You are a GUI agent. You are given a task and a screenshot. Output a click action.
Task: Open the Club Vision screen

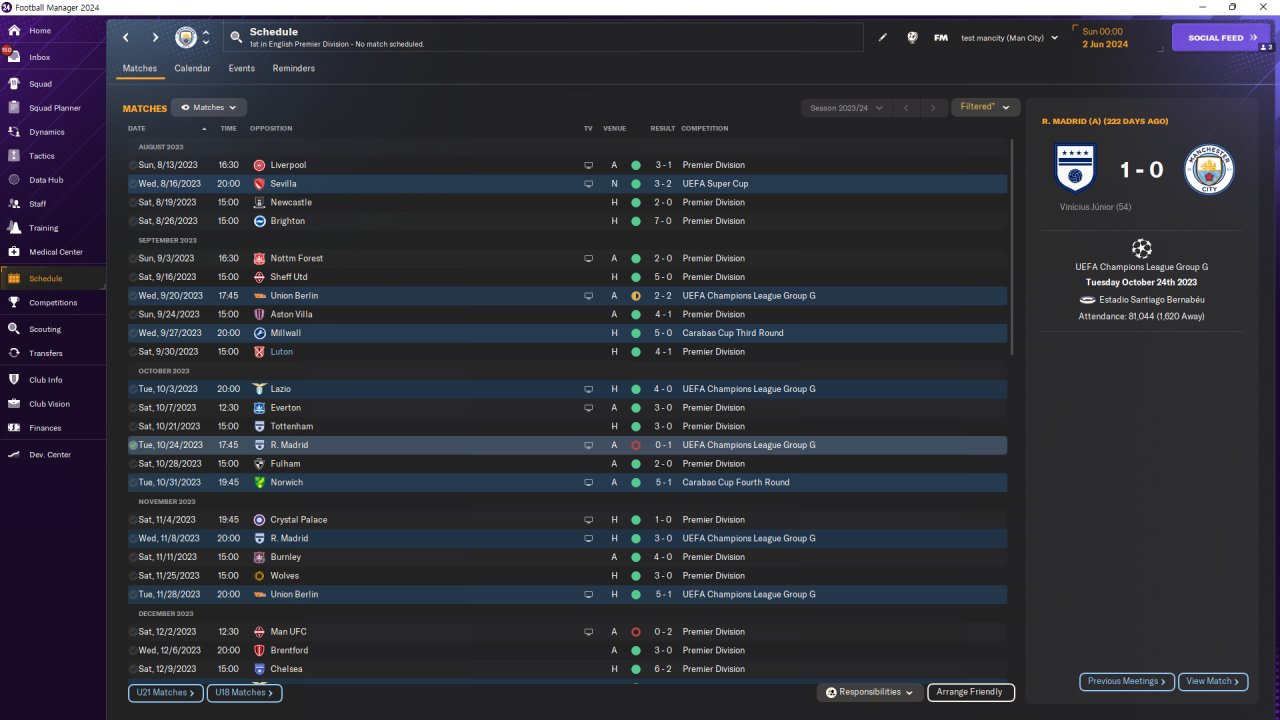(x=49, y=404)
